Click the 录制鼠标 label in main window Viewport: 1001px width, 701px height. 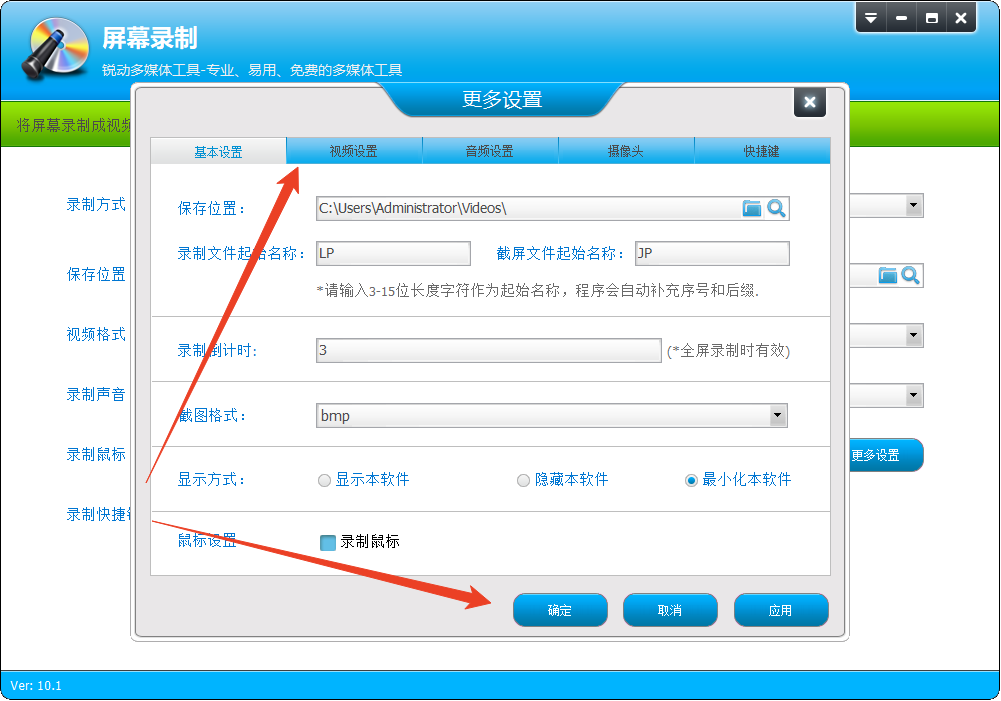click(x=96, y=455)
